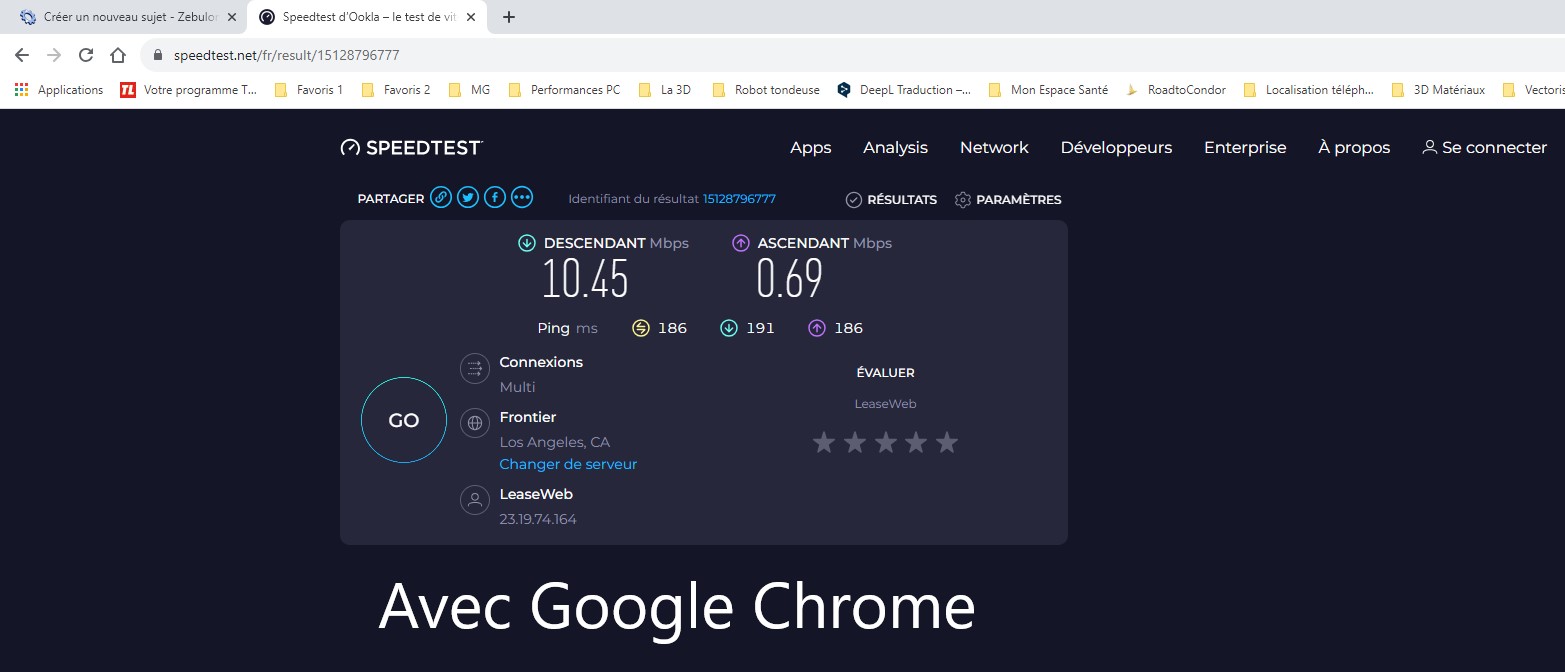Screen dimensions: 1565x672
Task: Open the Apps menu item
Action: [x=810, y=148]
